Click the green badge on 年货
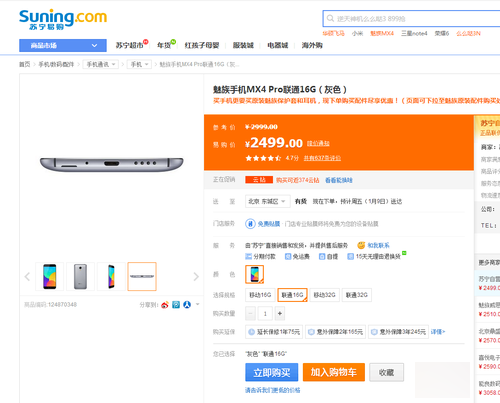500x403 pixels. [x=173, y=42]
